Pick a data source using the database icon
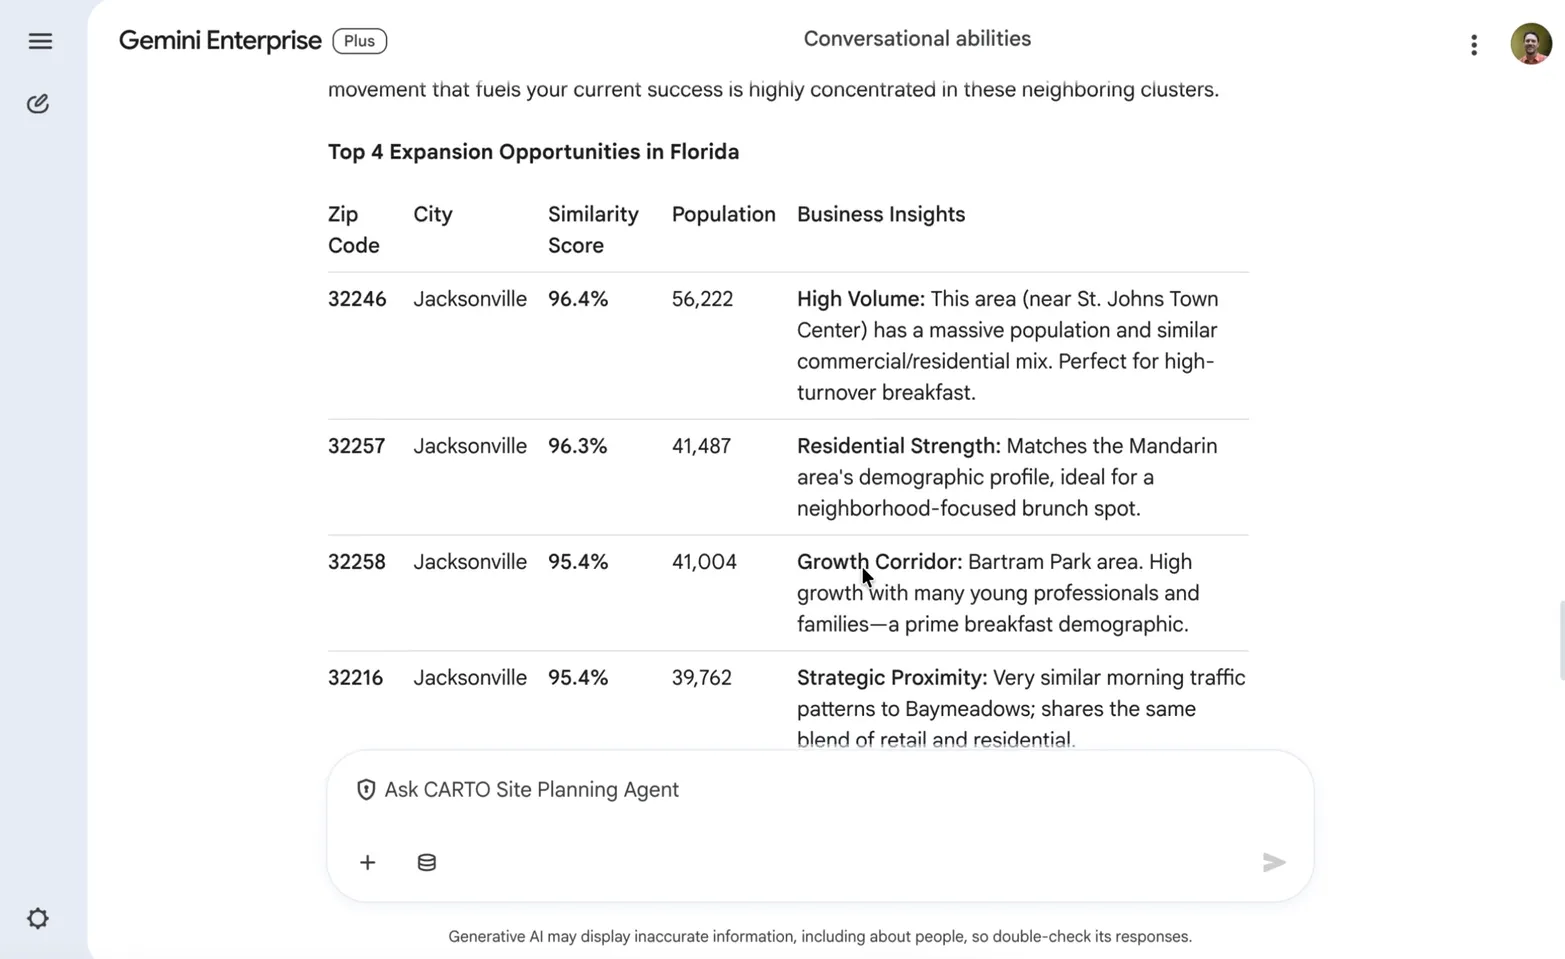Image resolution: width=1565 pixels, height=959 pixels. (x=426, y=862)
